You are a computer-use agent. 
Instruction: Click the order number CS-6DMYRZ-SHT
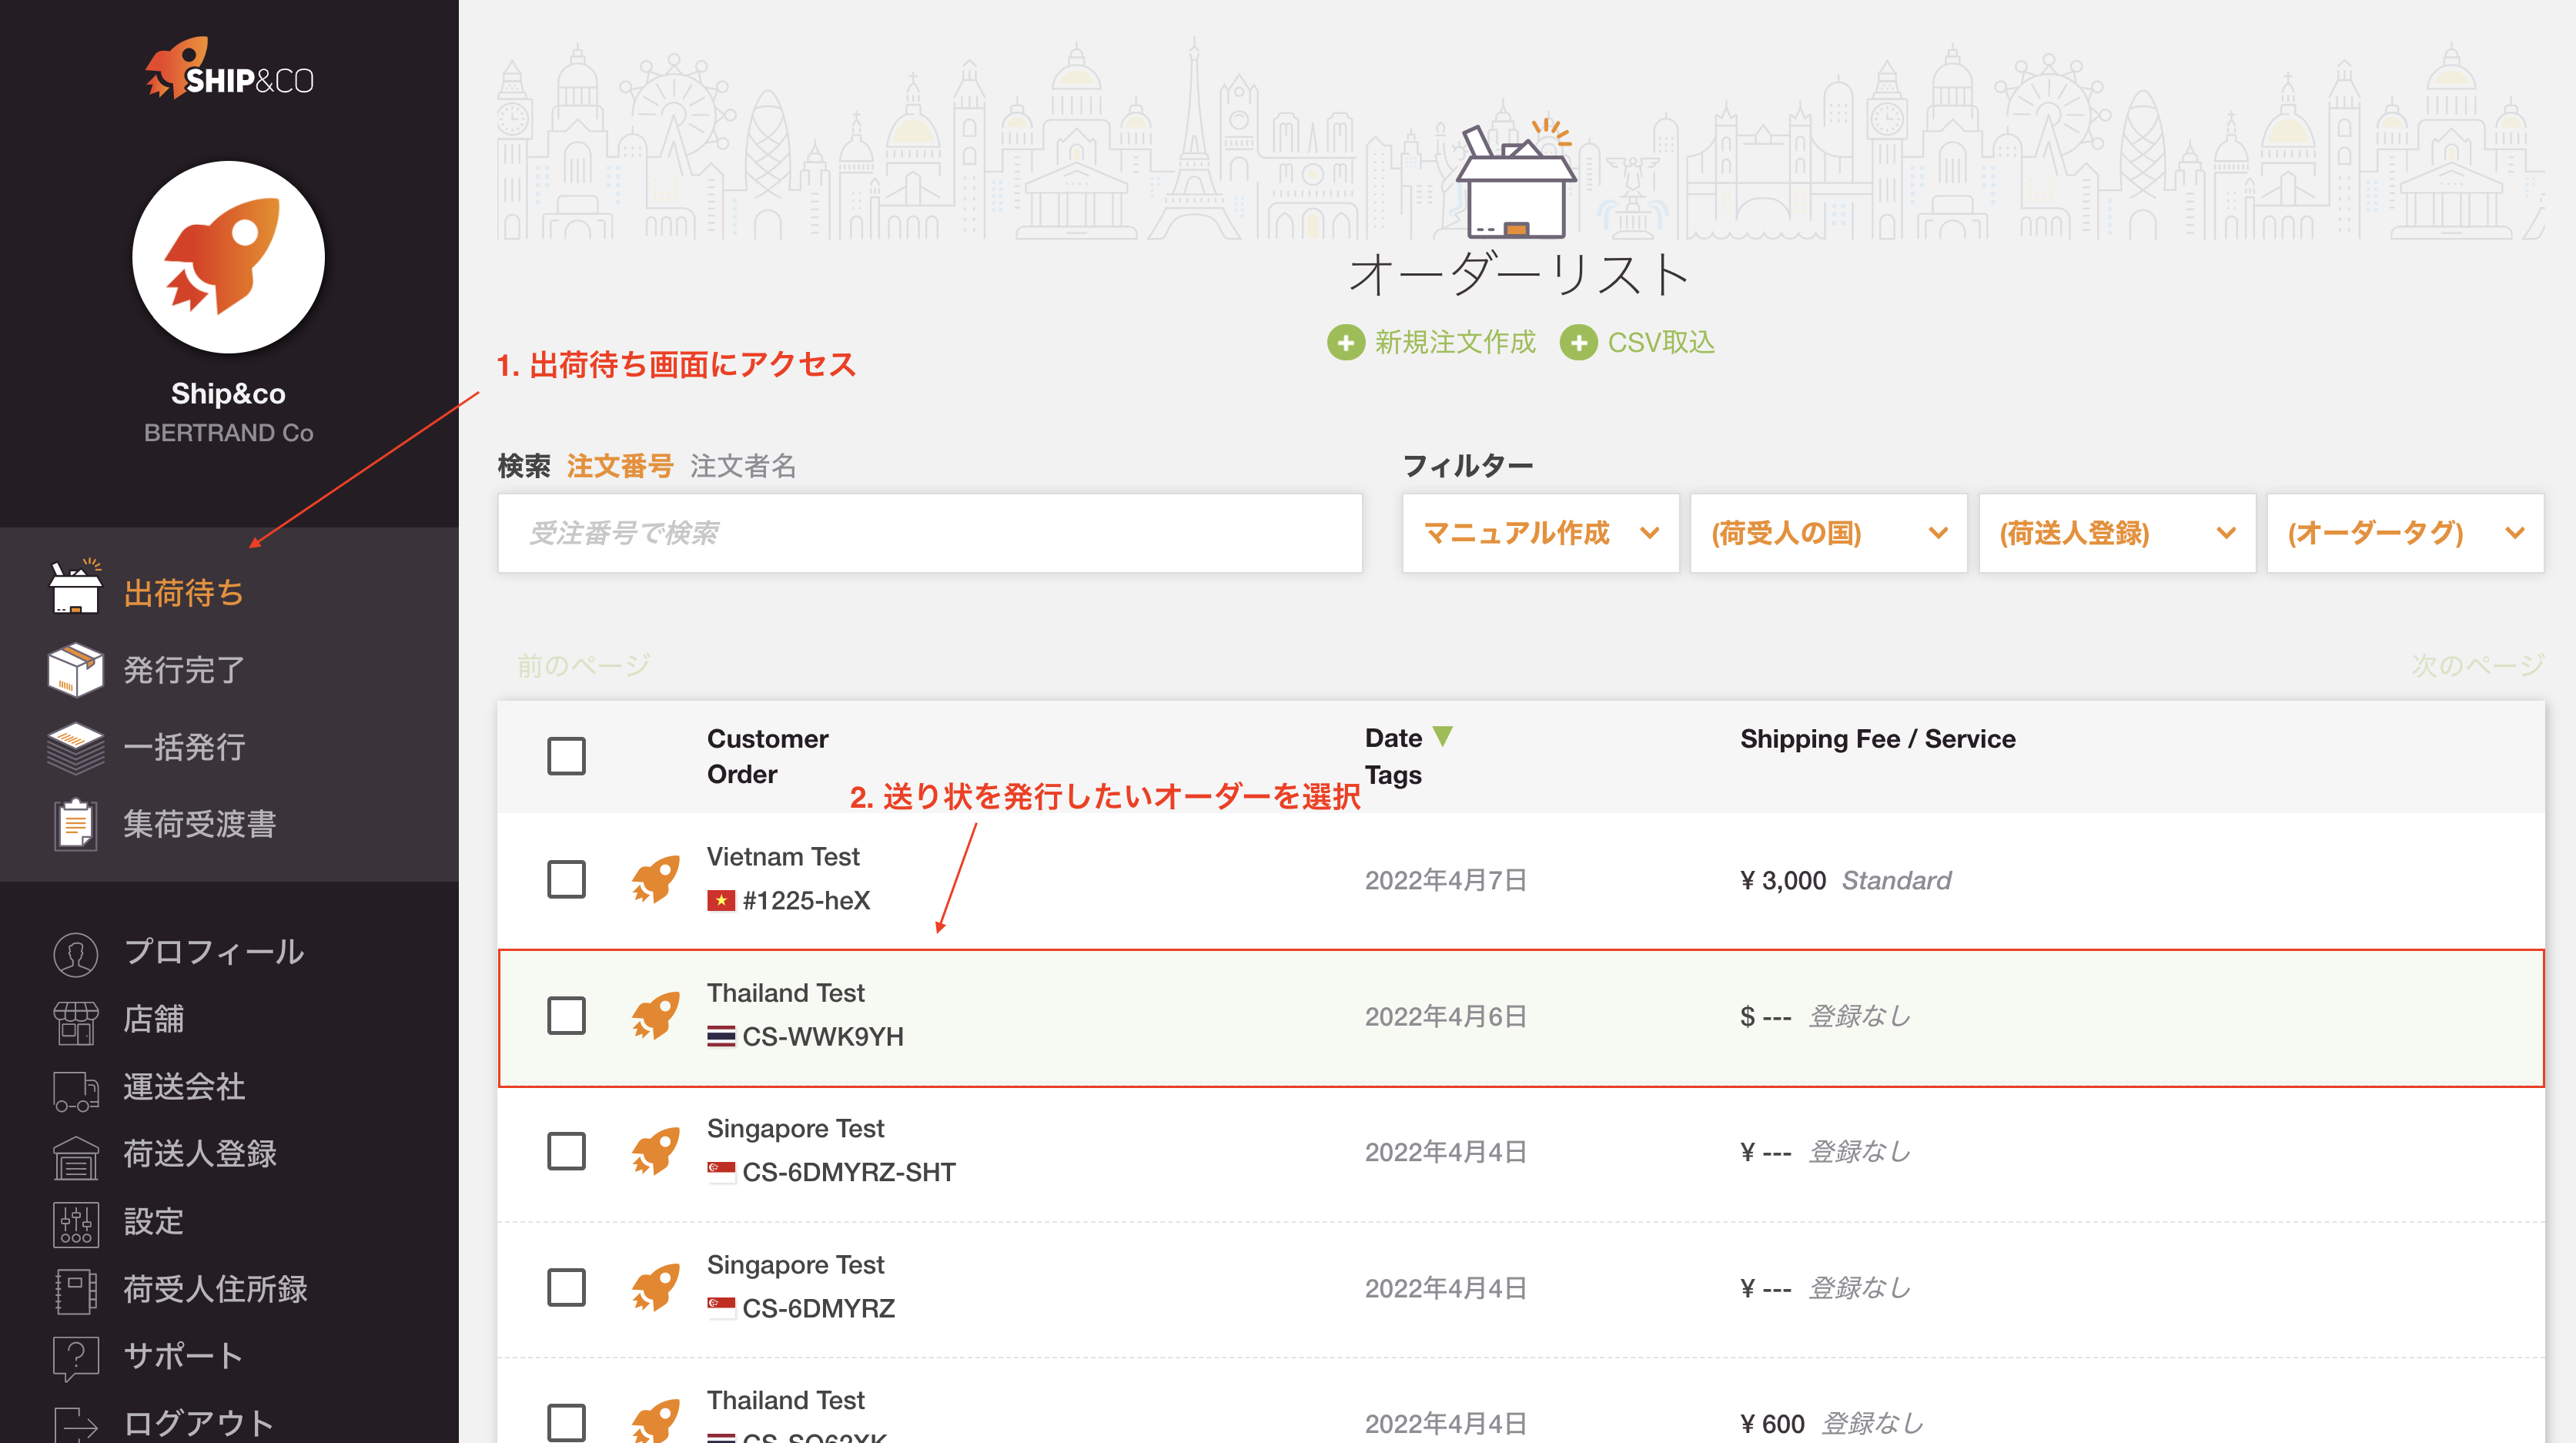[849, 1172]
